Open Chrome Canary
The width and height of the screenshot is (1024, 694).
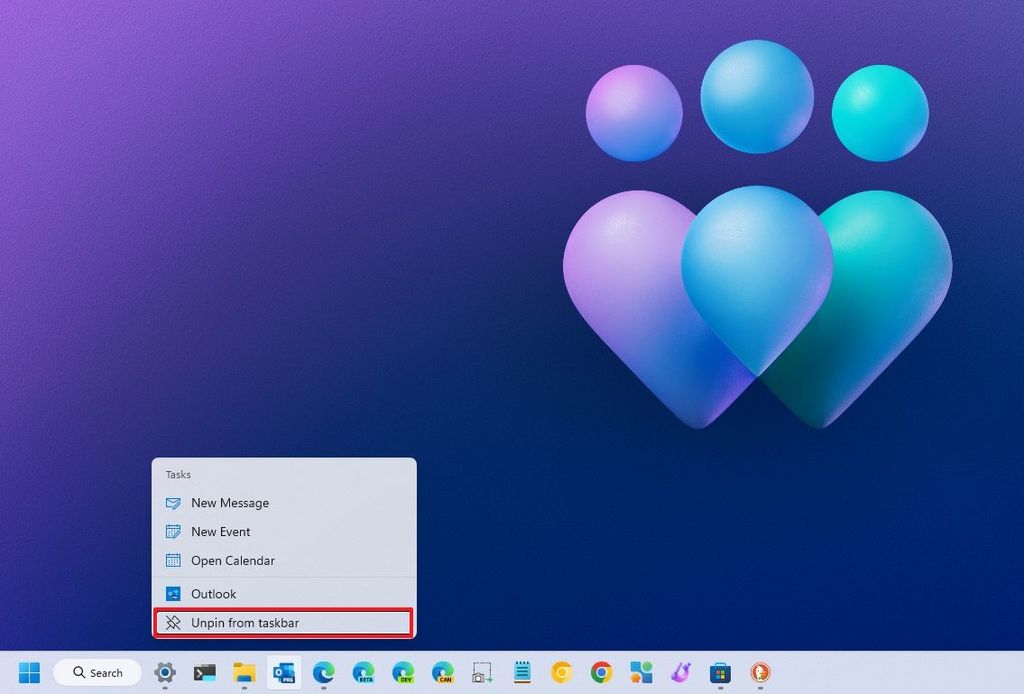coord(560,673)
